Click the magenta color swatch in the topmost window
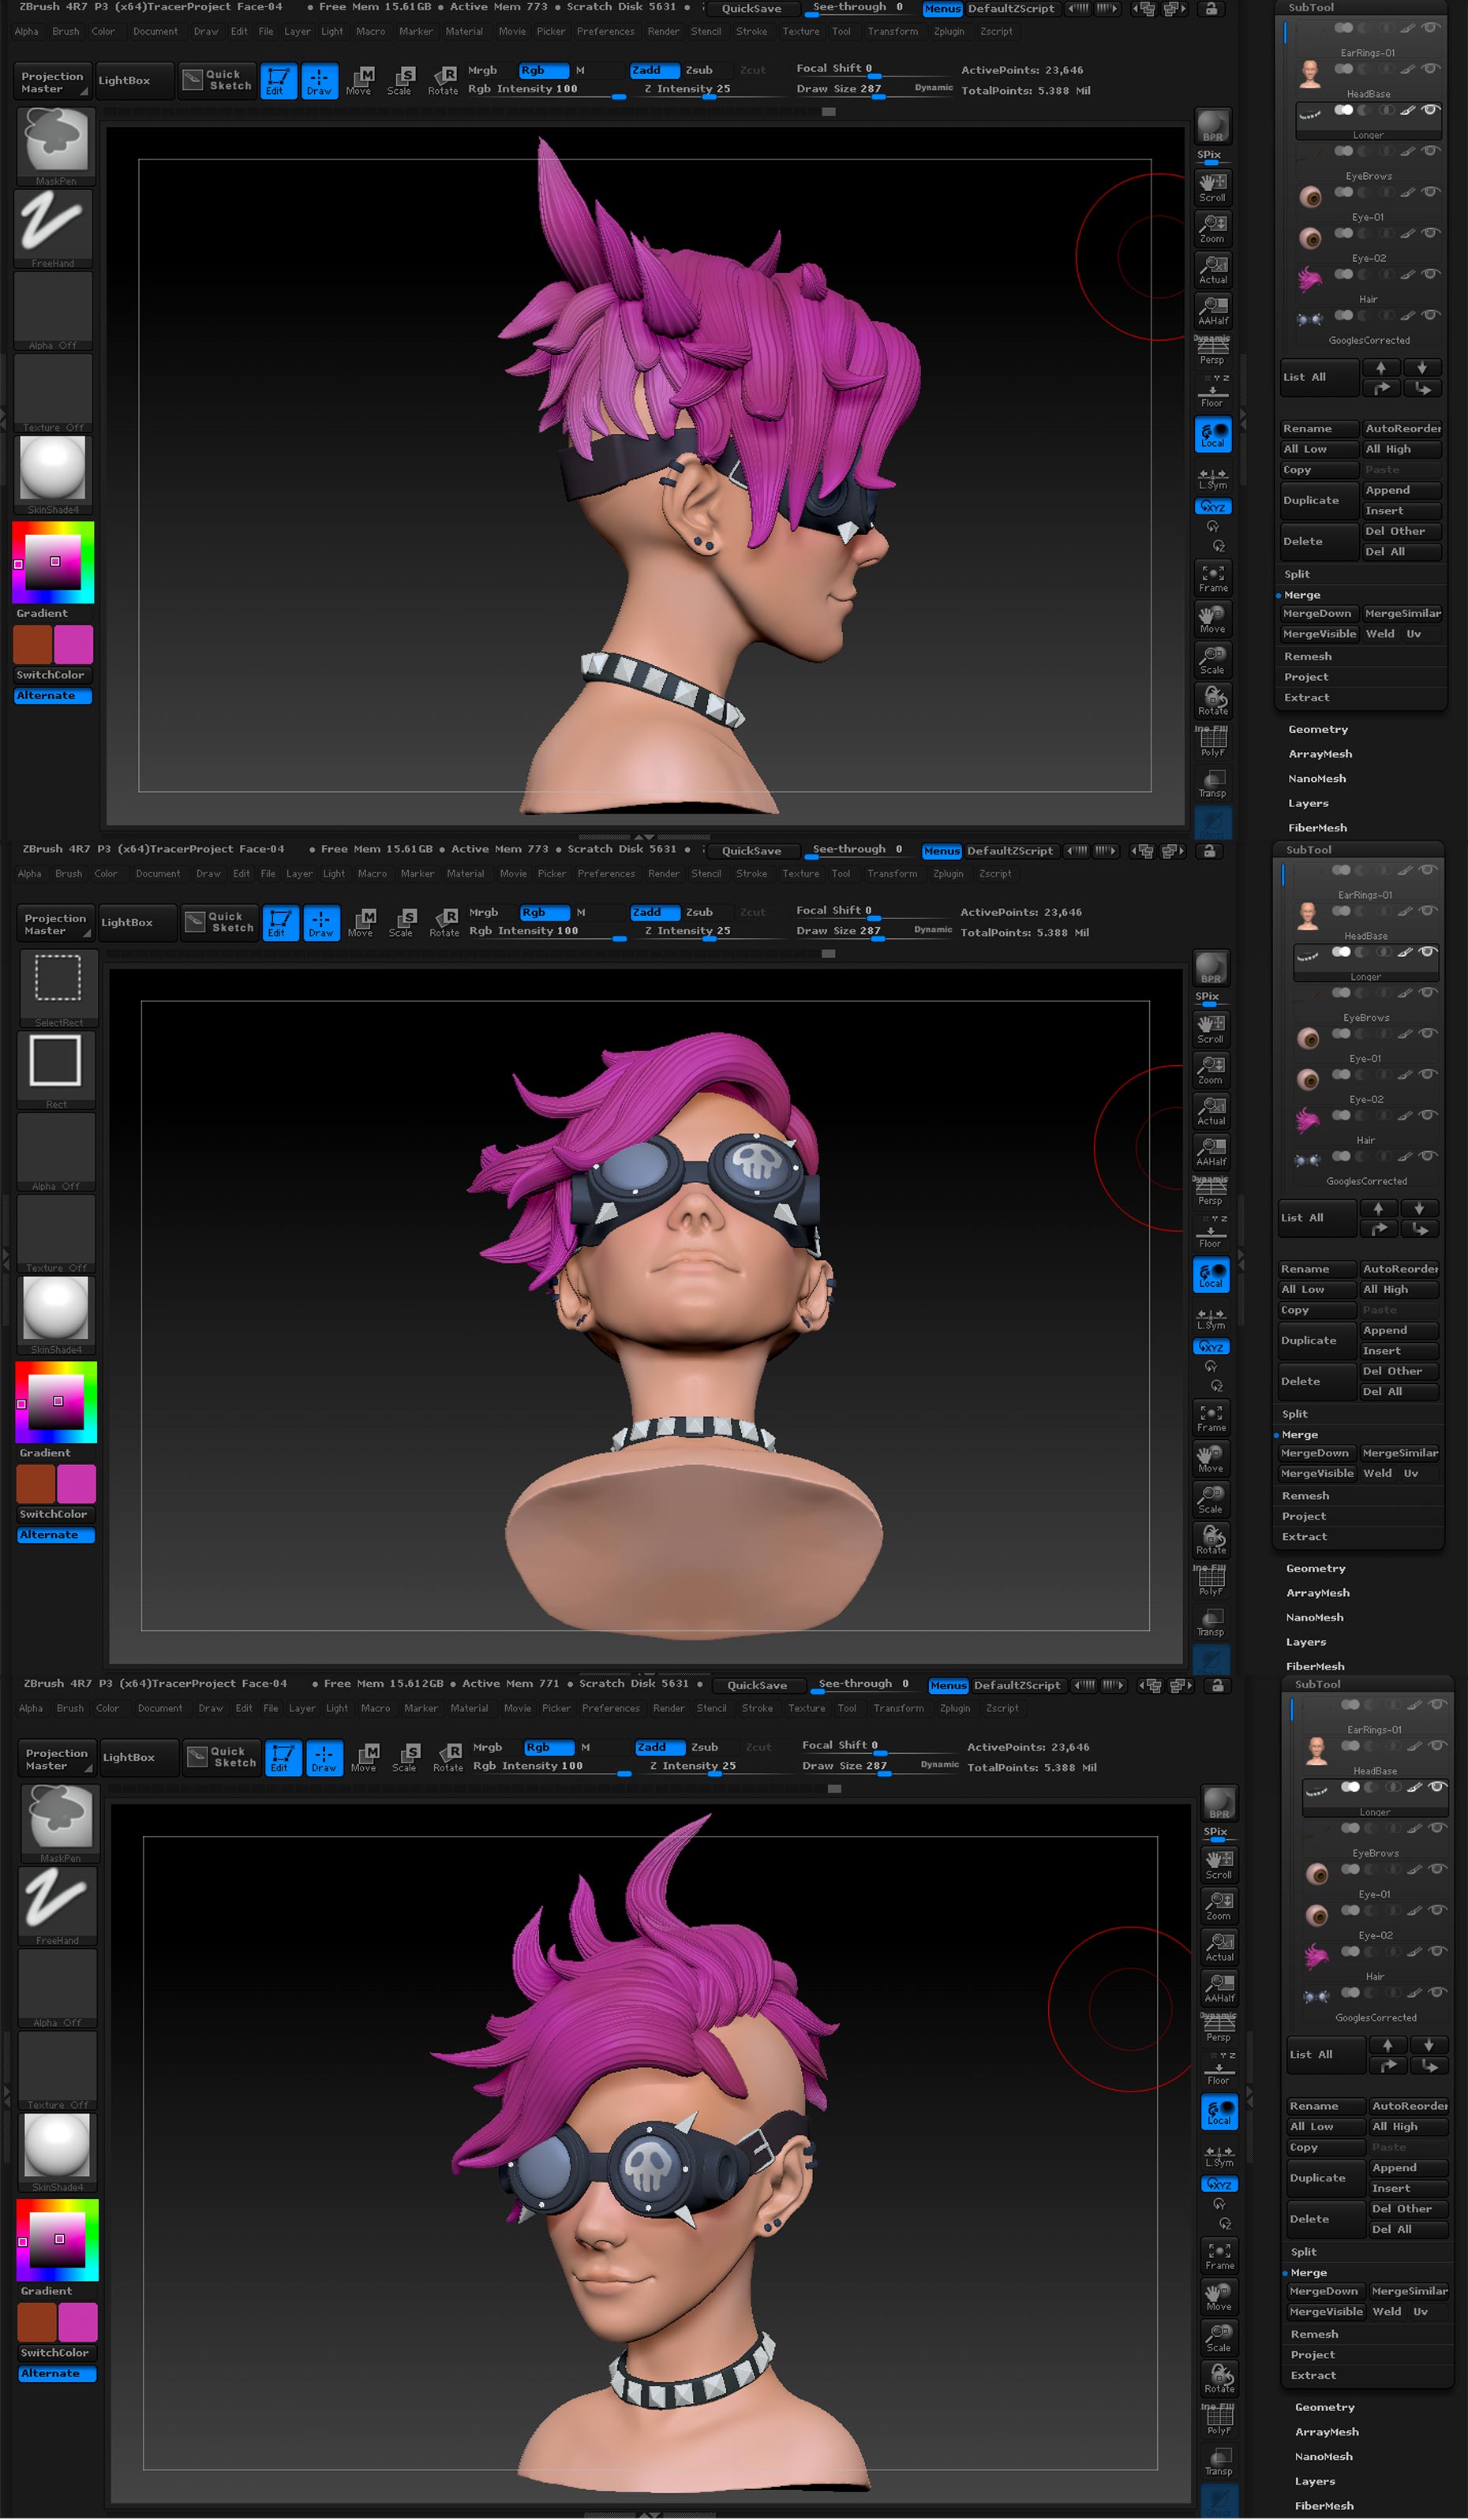 74,645
